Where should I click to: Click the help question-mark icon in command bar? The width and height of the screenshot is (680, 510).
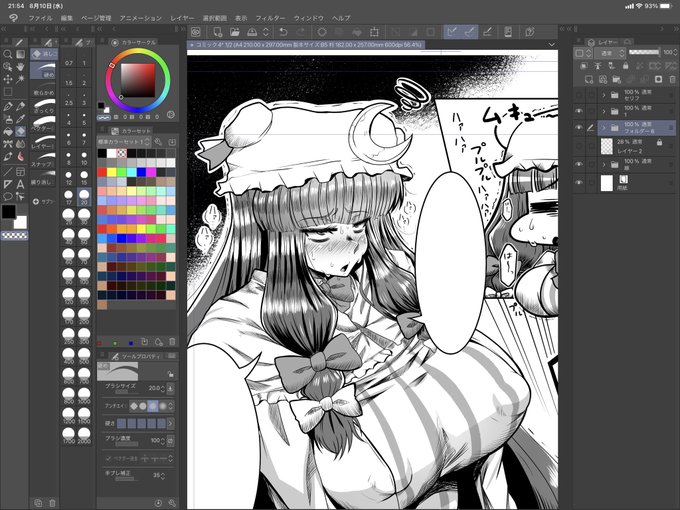pos(530,32)
